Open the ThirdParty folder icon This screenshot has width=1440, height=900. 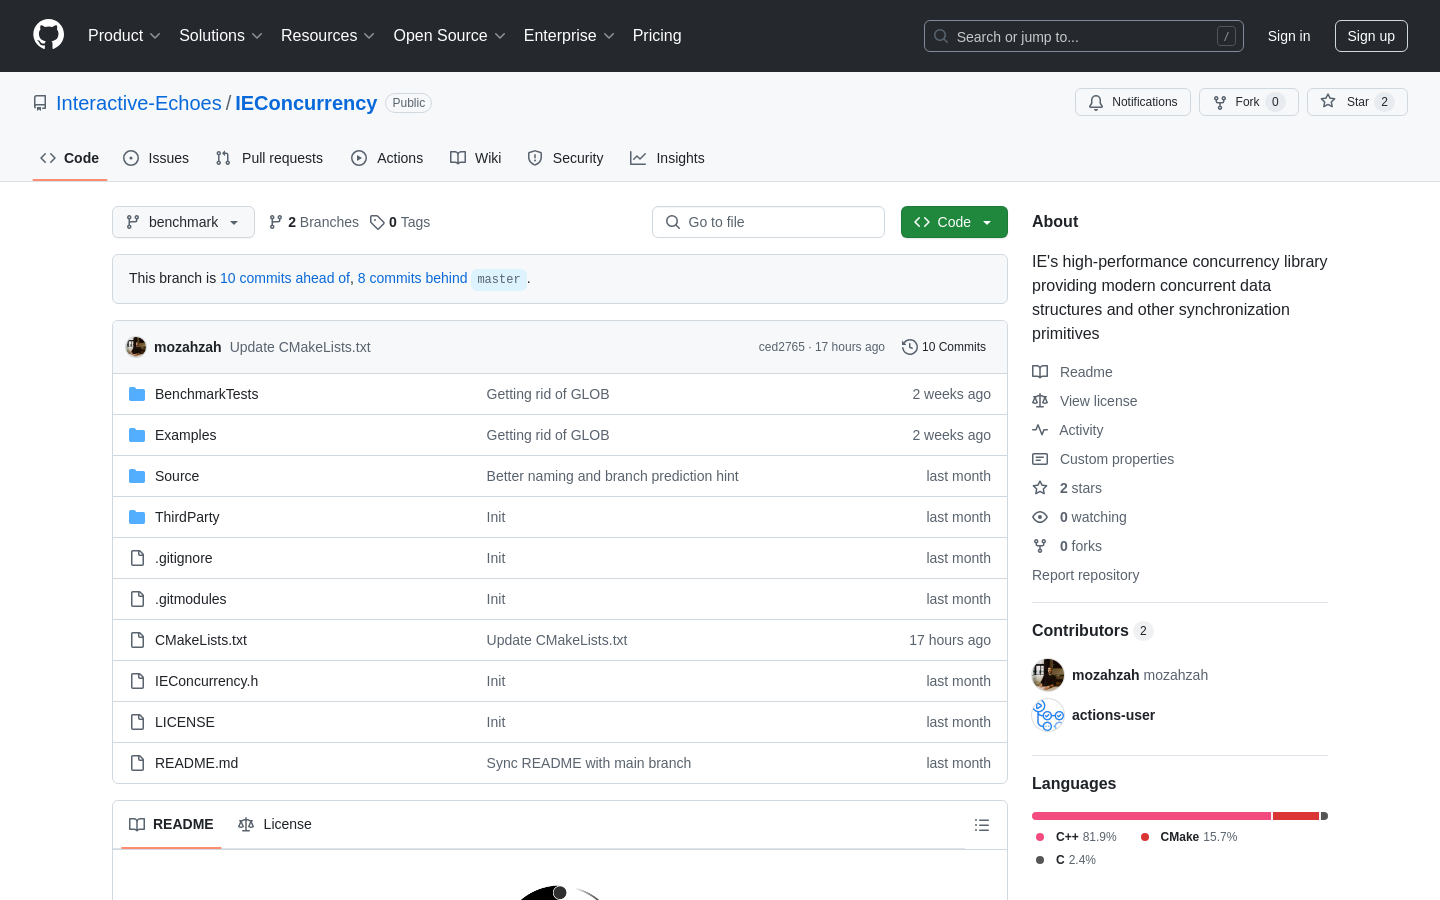pos(137,517)
